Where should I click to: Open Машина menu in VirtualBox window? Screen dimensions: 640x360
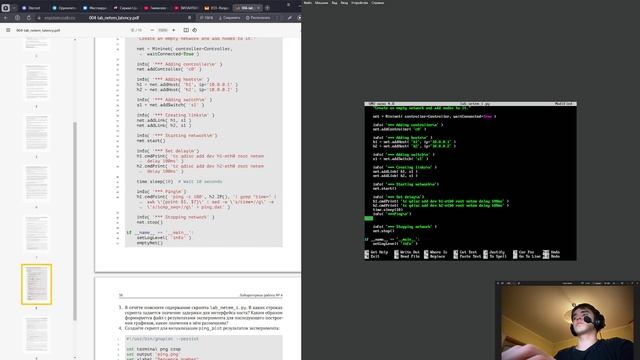pyautogui.click(x=321, y=3)
